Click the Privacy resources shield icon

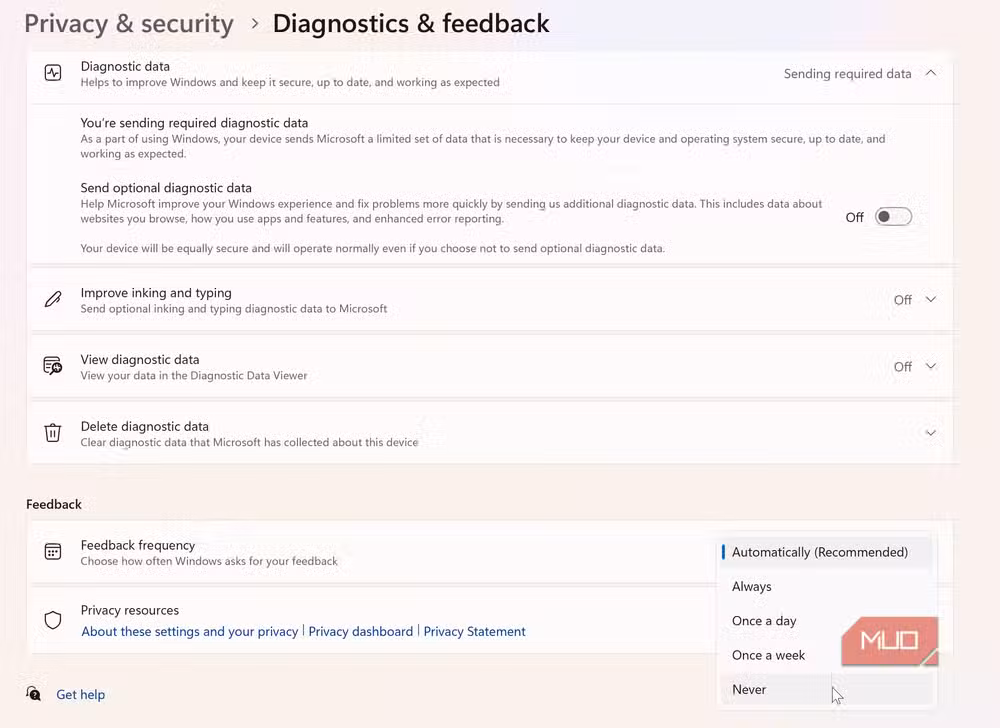pyautogui.click(x=53, y=620)
